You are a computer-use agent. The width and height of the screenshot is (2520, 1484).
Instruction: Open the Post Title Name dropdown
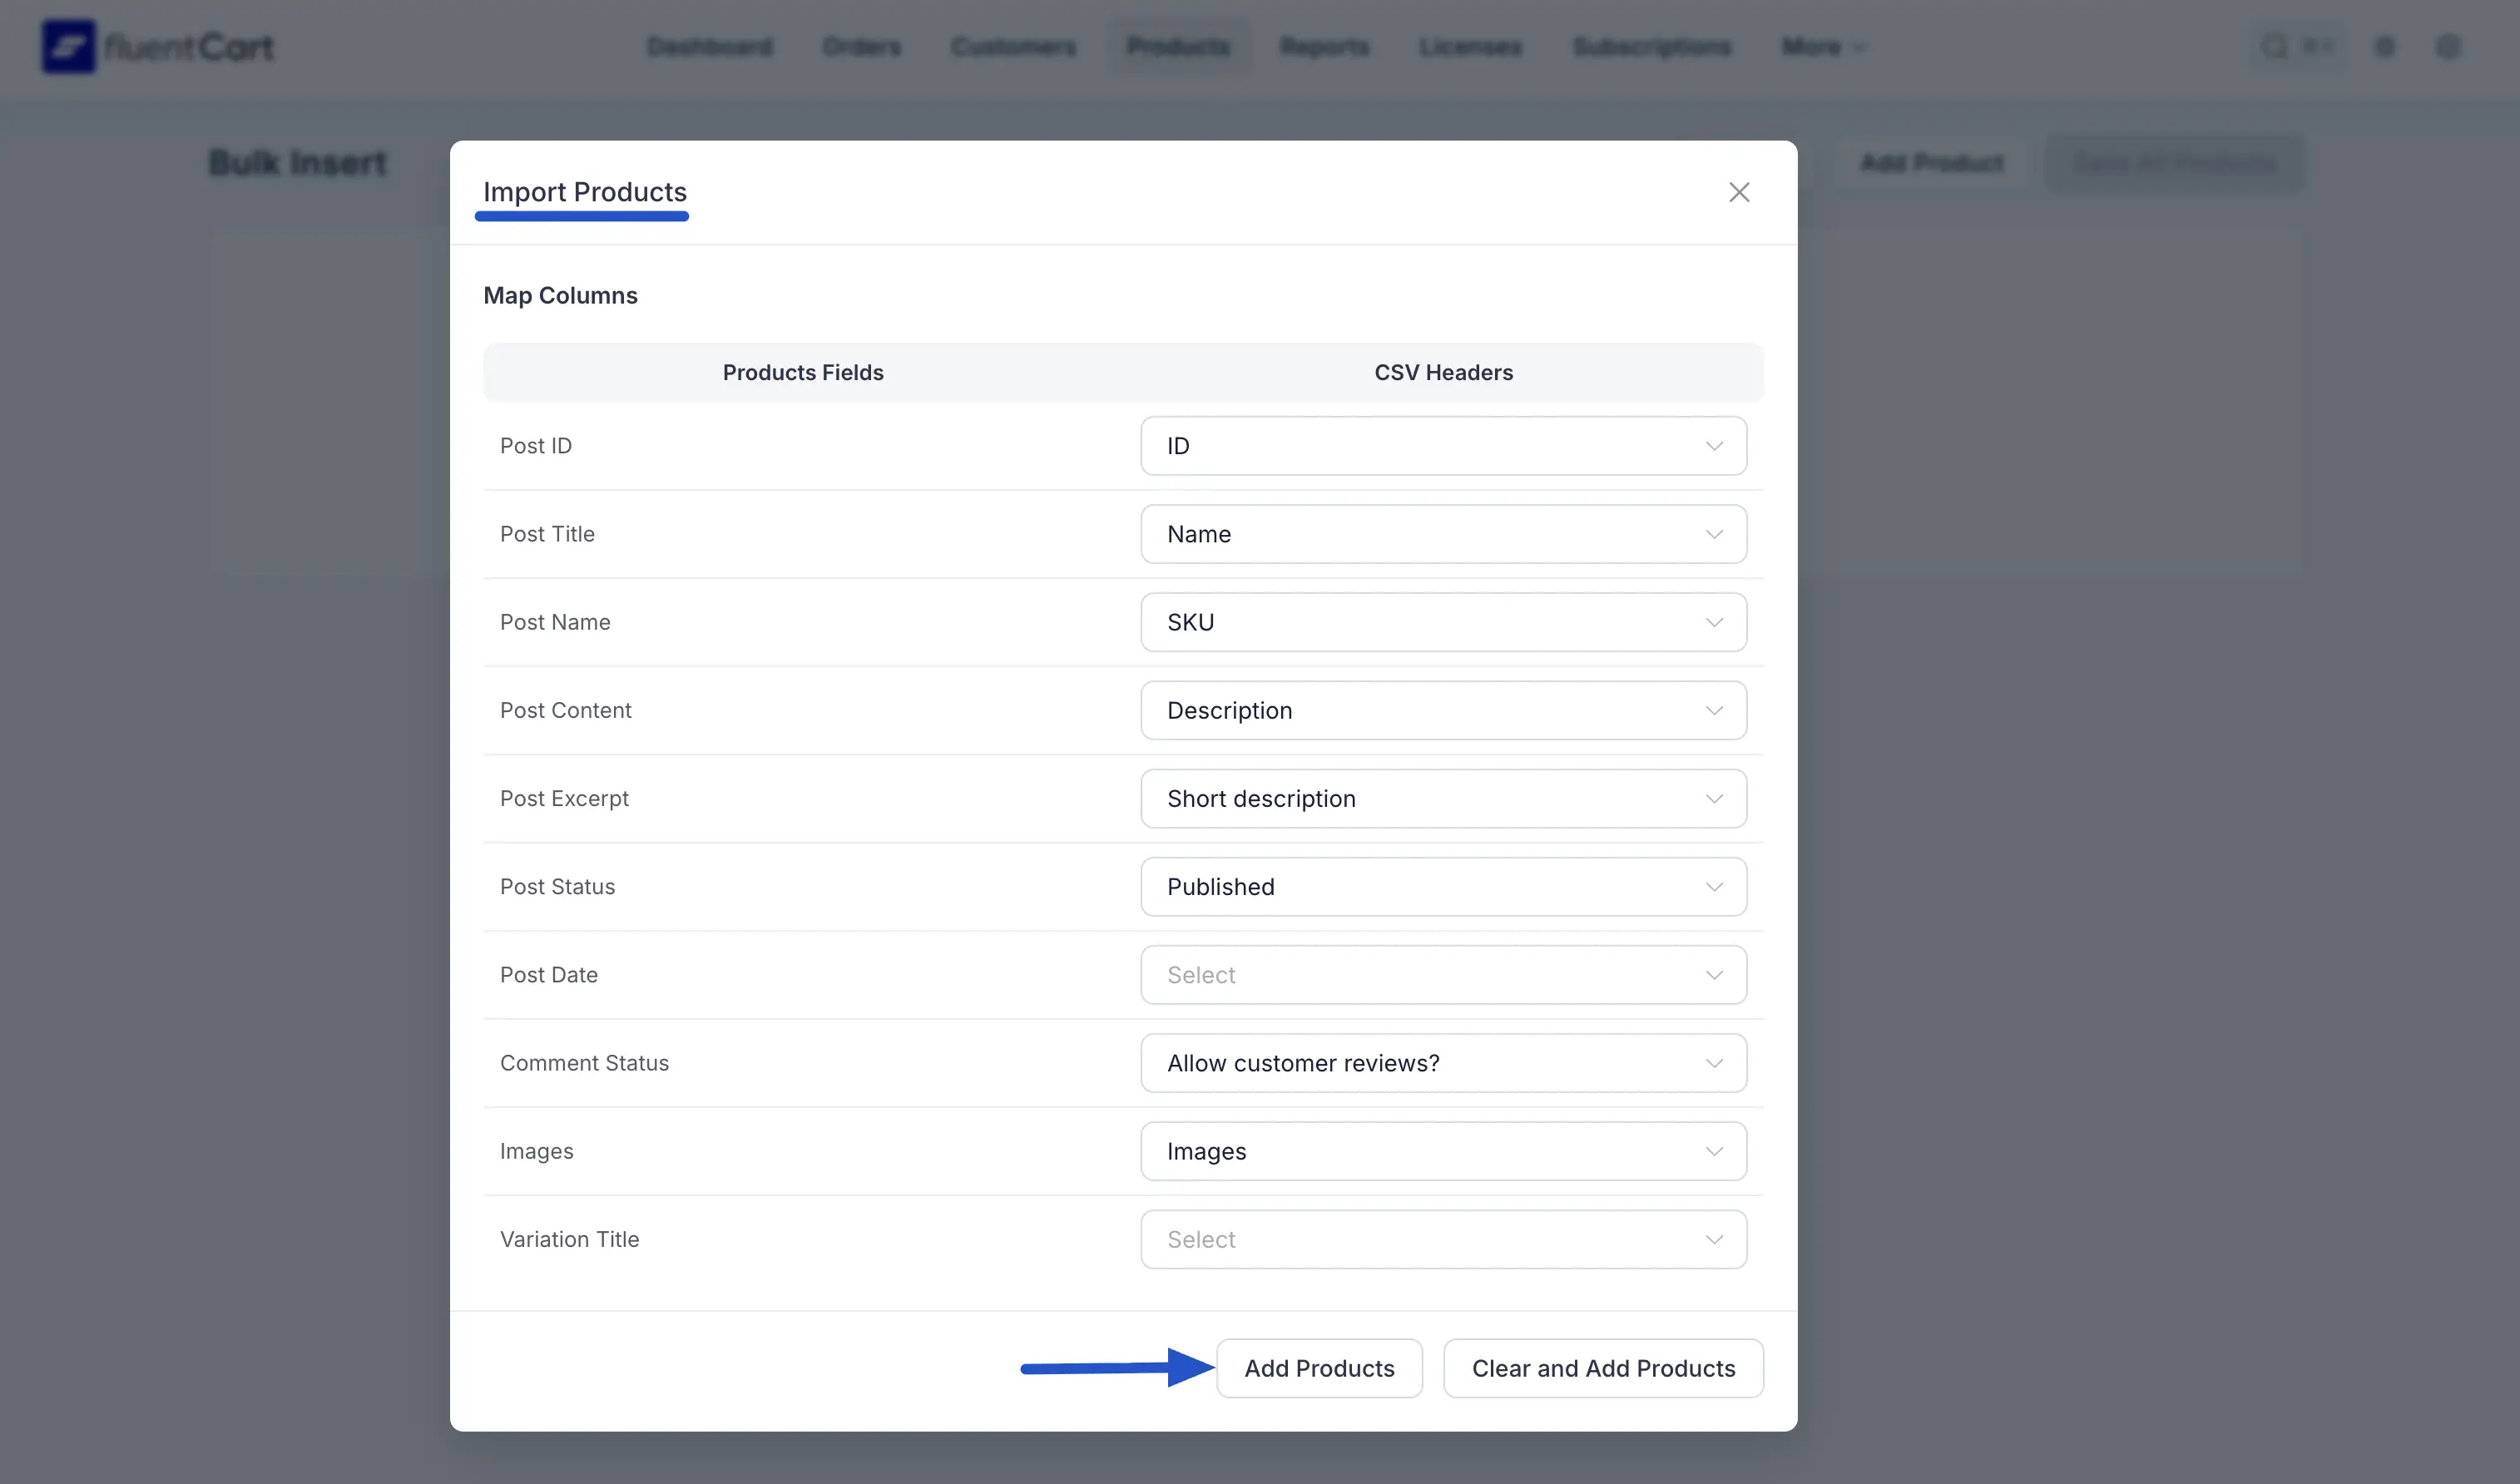tap(1442, 534)
